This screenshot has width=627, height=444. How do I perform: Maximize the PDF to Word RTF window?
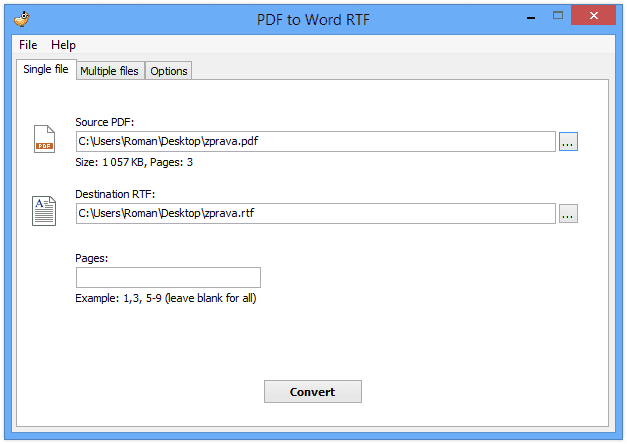point(558,16)
